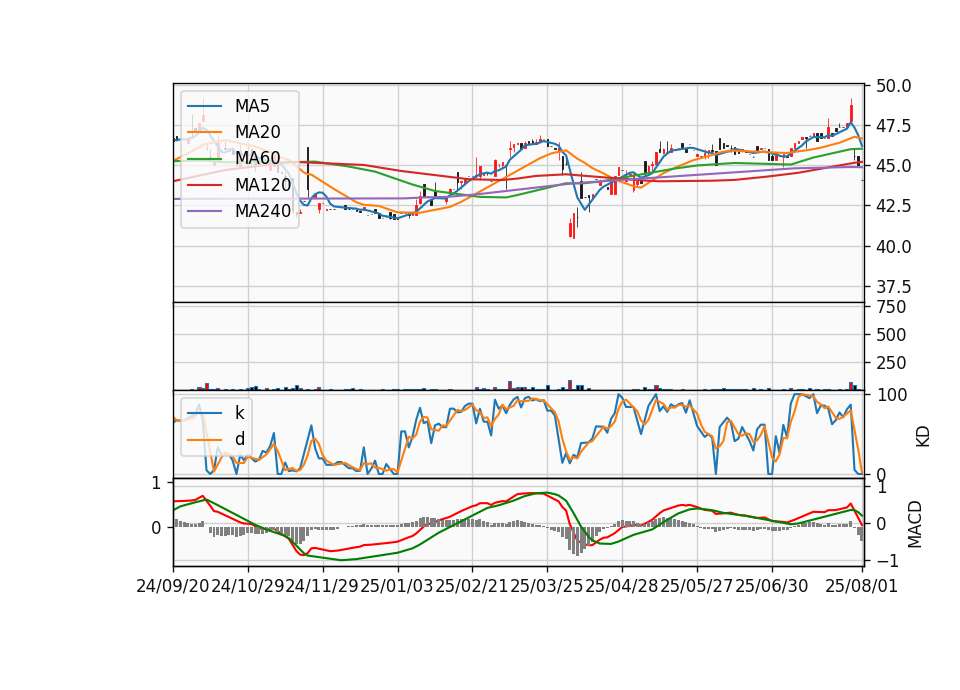Click the 24/10/29 date axis label
Screen dimensions: 960x690
point(248,586)
